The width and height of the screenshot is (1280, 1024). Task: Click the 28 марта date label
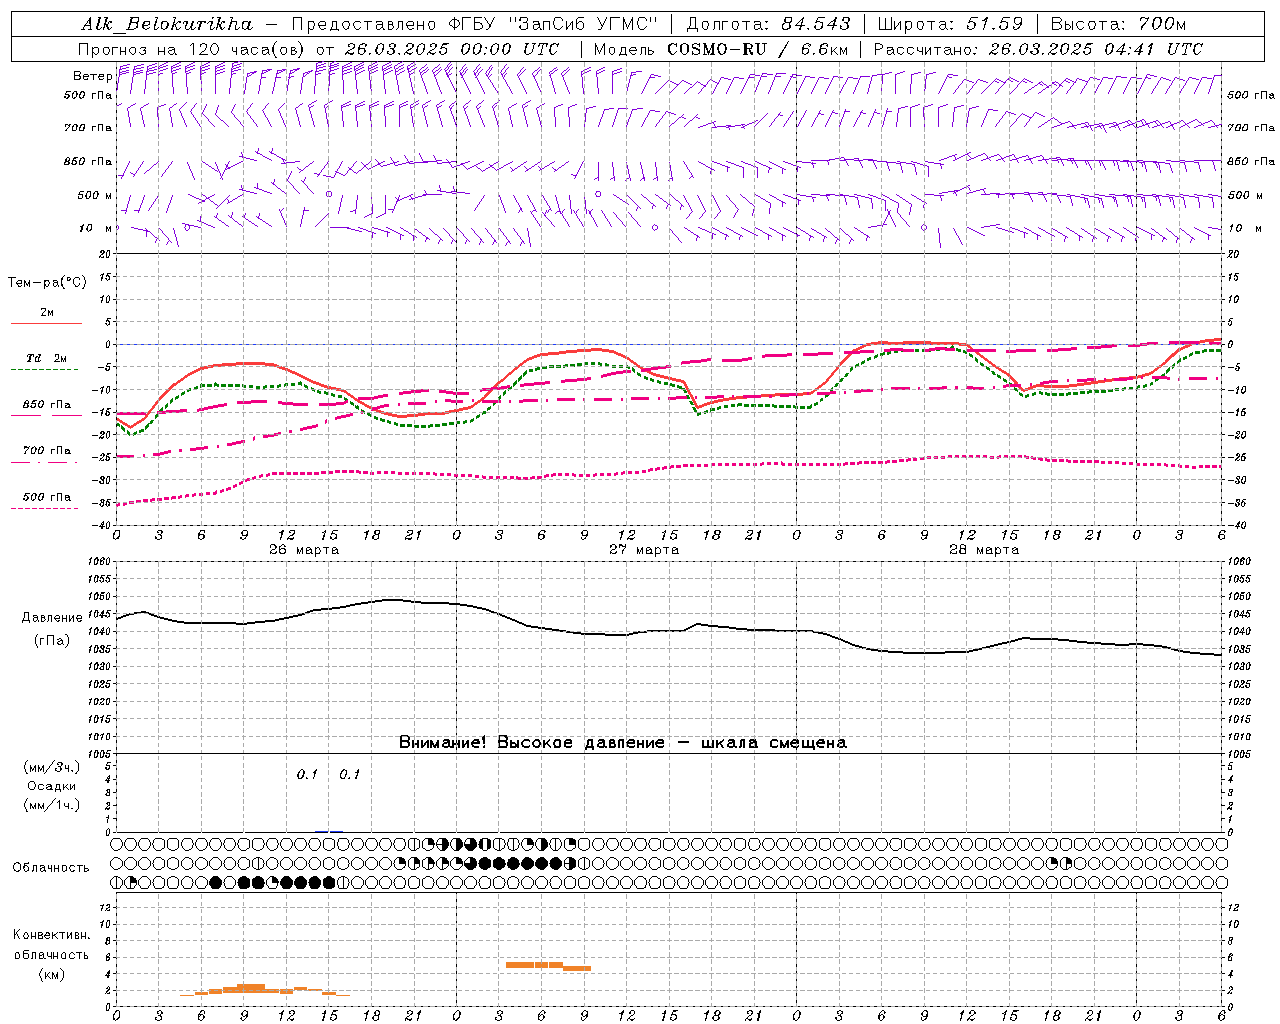(984, 549)
